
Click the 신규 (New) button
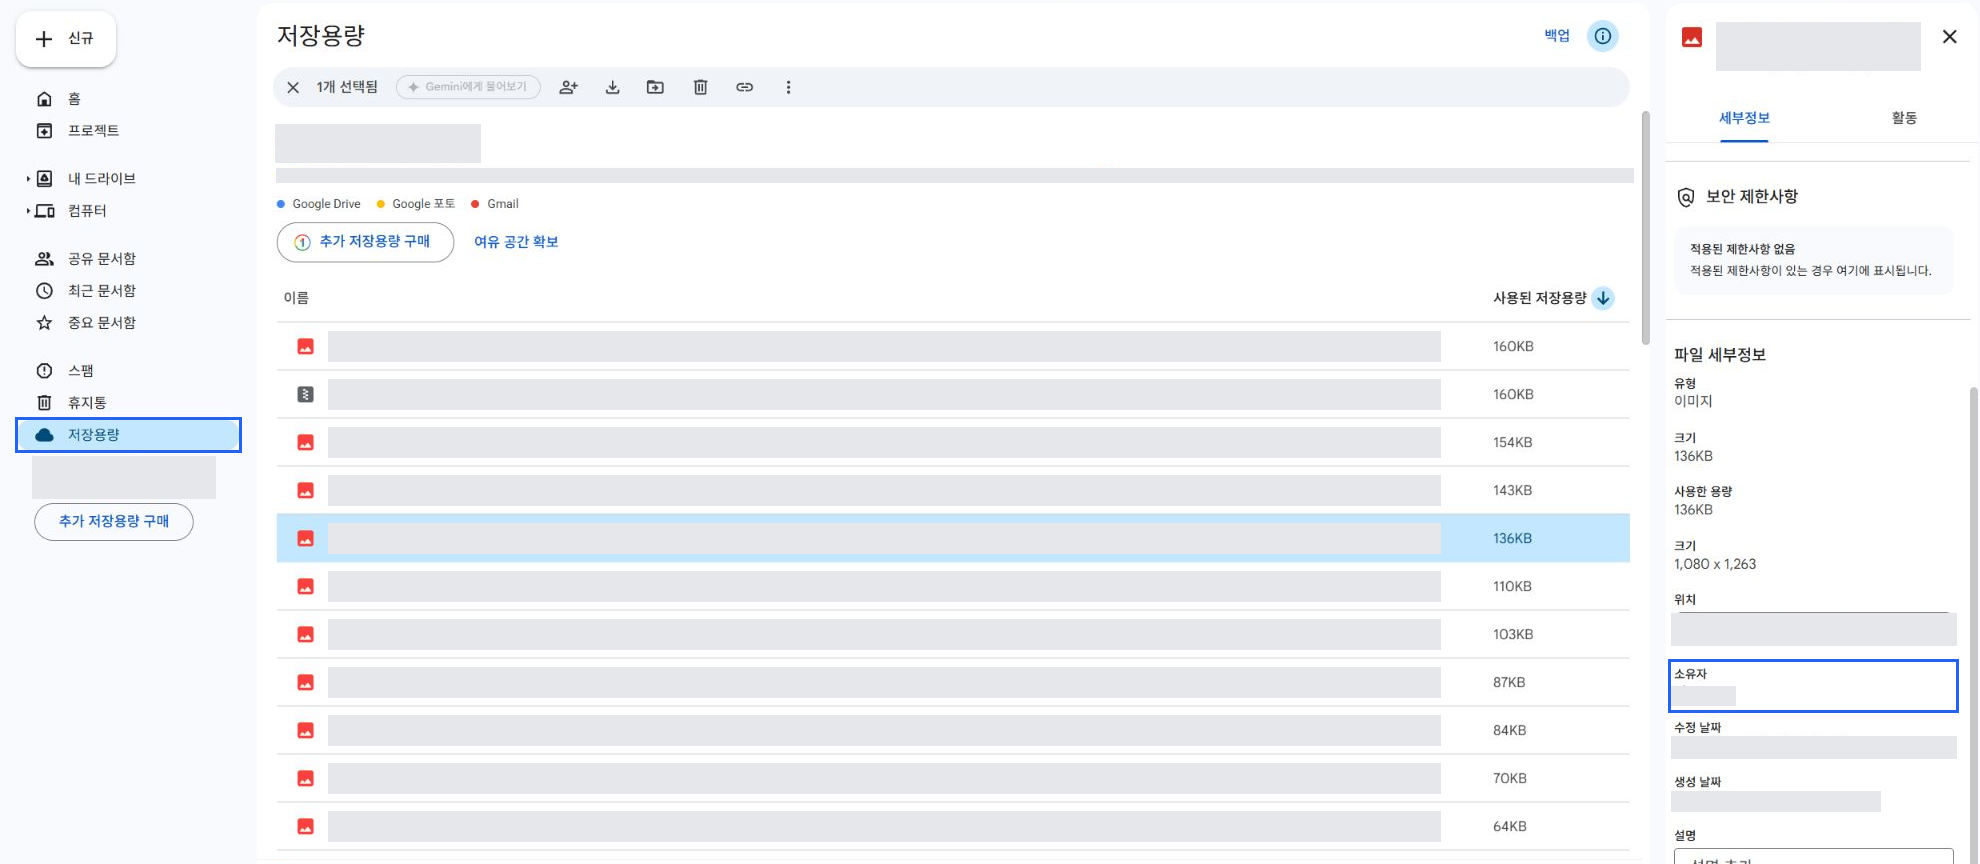coord(66,39)
